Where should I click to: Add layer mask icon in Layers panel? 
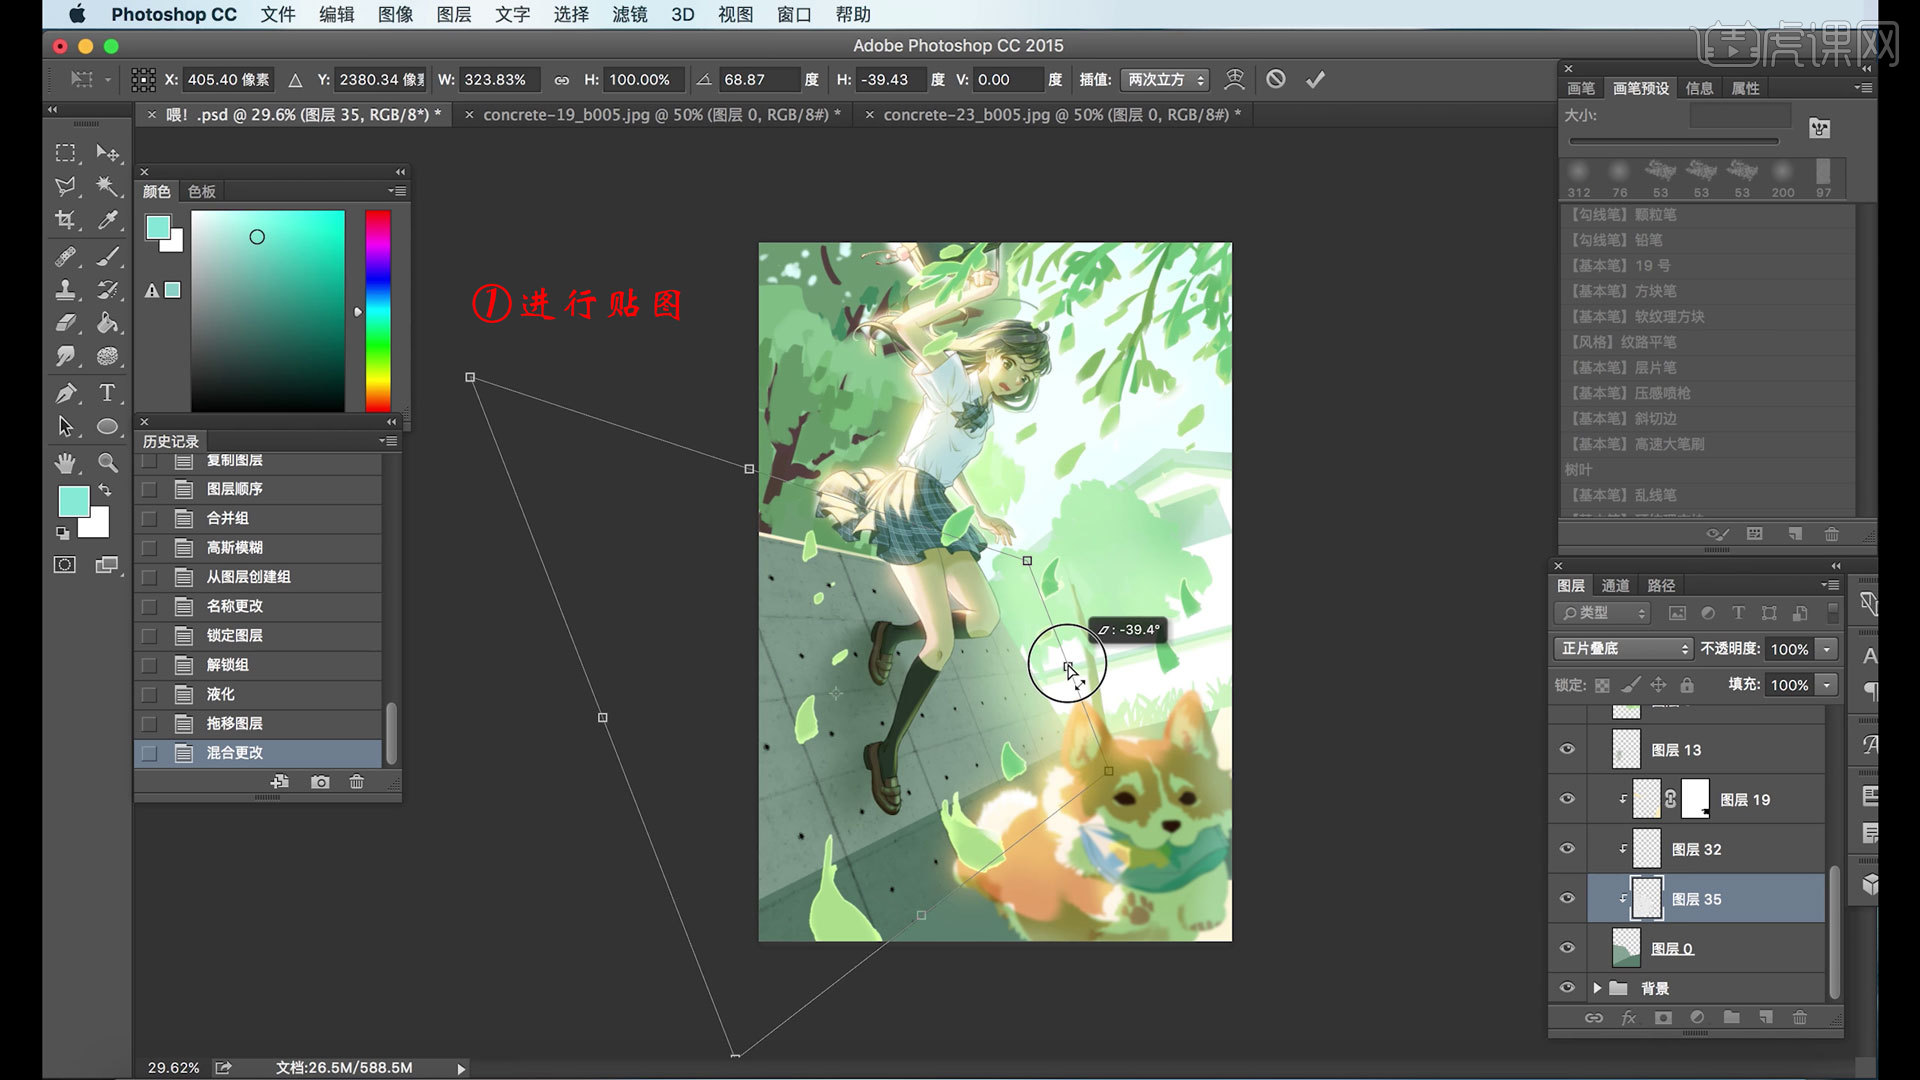[1663, 1018]
